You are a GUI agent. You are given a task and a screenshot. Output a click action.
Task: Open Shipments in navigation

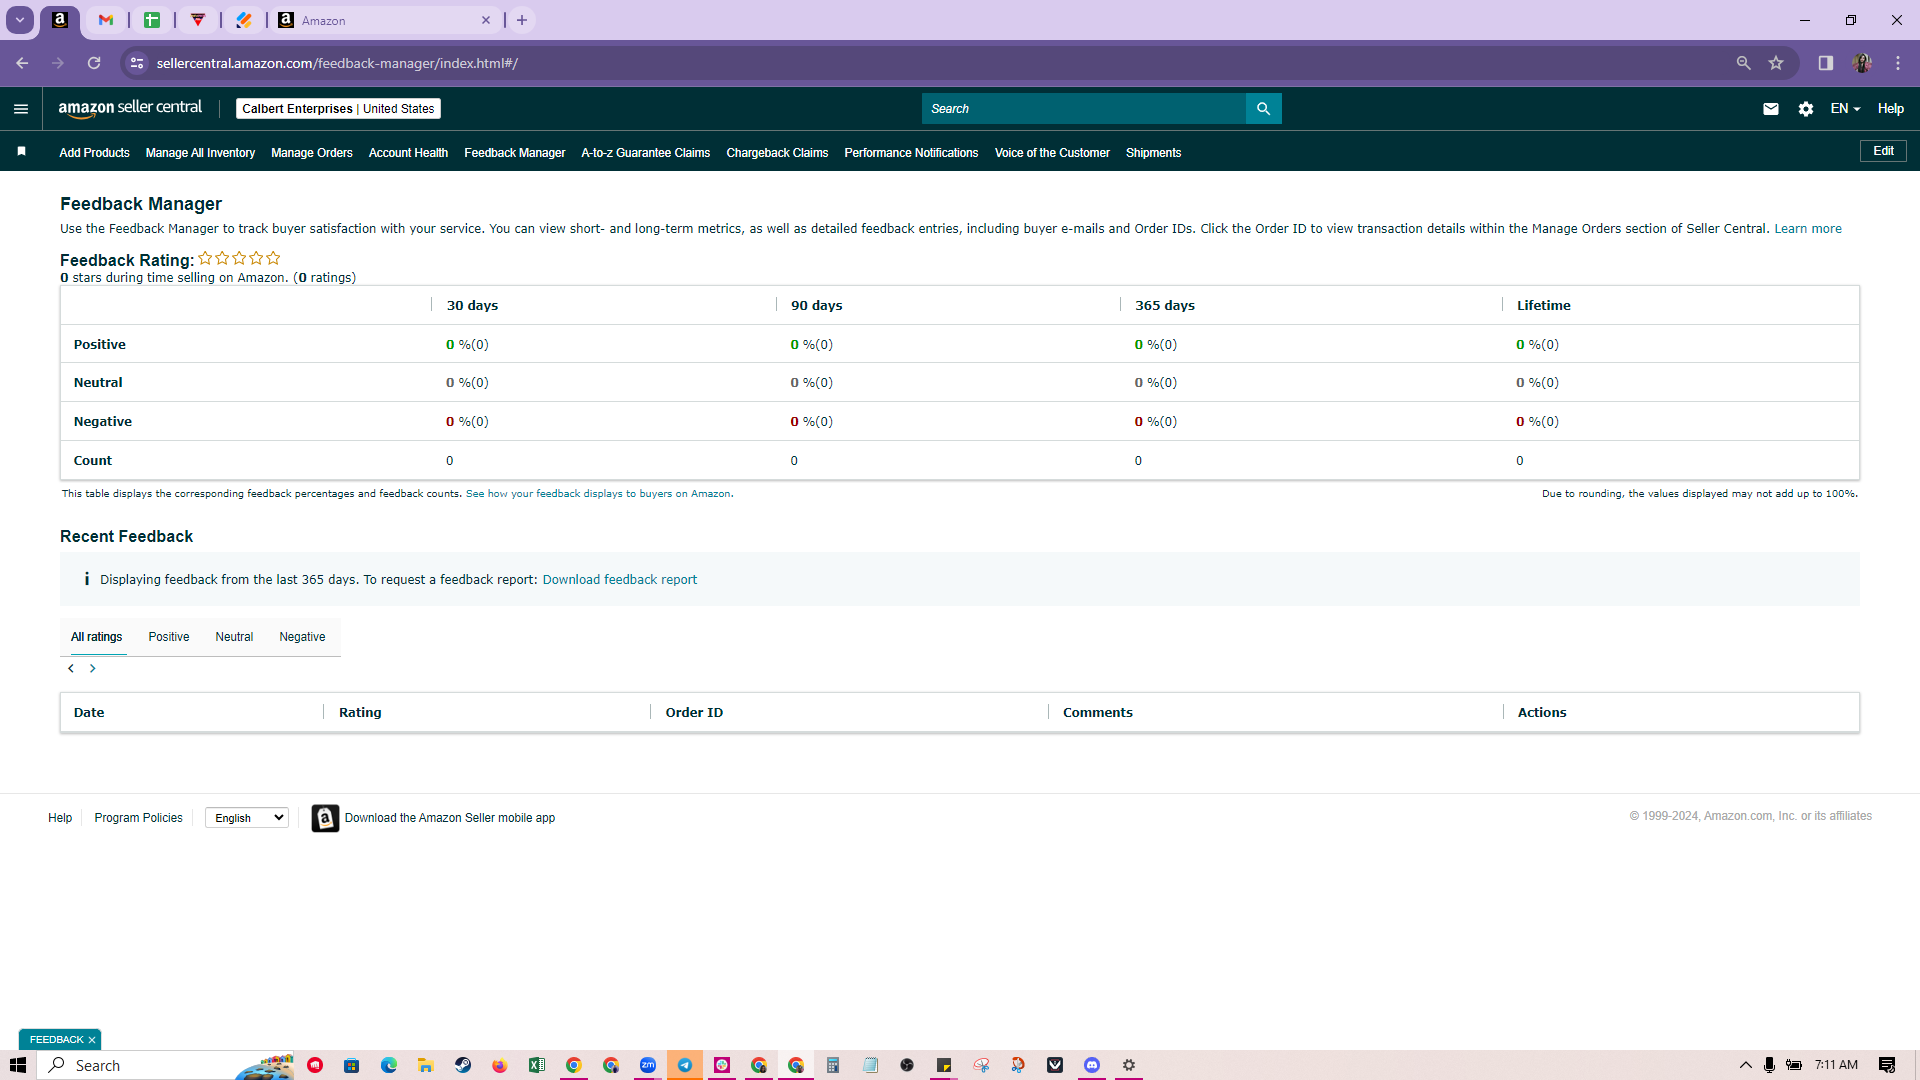coord(1153,153)
